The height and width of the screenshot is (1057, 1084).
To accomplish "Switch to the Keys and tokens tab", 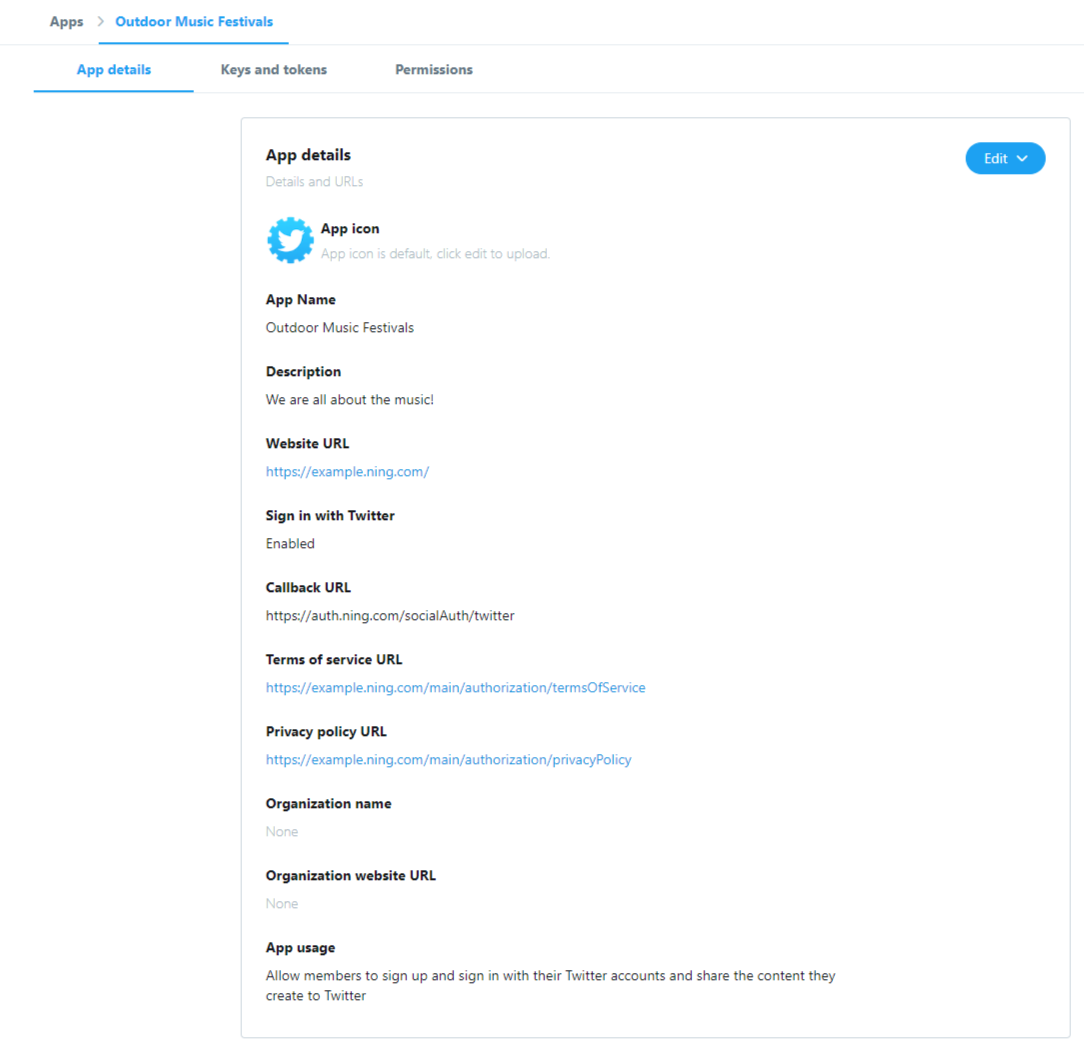I will tap(274, 70).
